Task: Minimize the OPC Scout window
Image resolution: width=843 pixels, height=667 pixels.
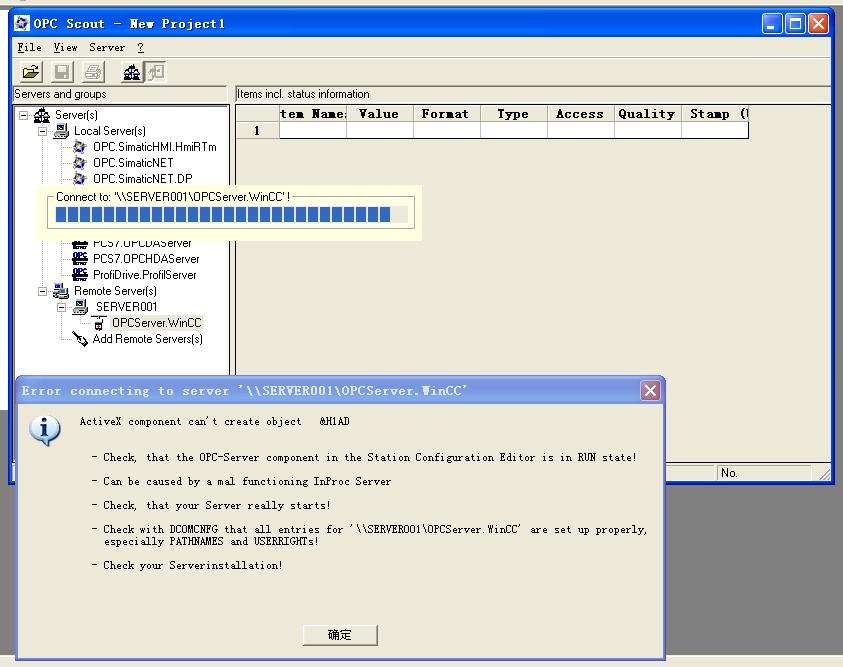Action: [772, 24]
